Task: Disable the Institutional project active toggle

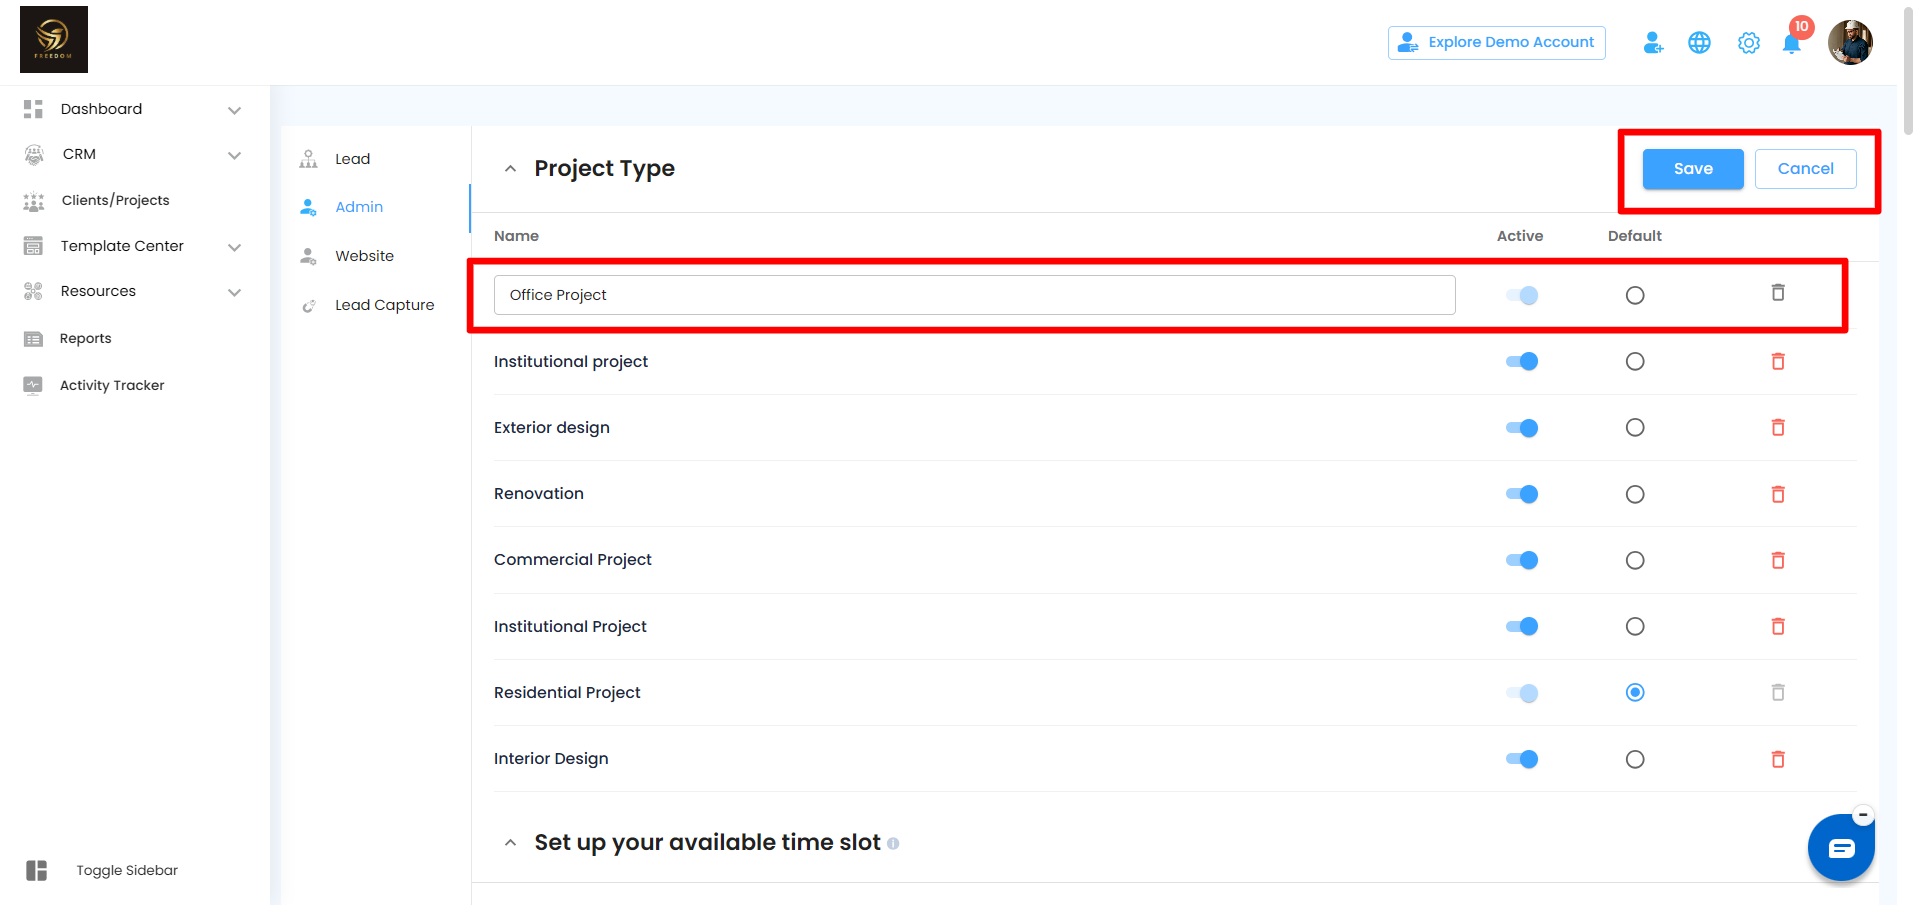Action: [1522, 362]
